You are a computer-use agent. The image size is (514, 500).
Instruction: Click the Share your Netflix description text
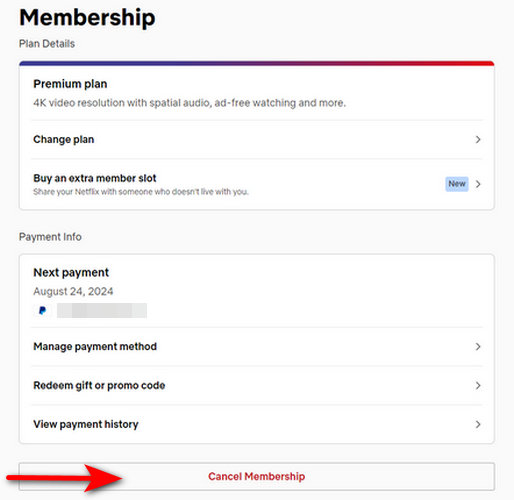141,192
